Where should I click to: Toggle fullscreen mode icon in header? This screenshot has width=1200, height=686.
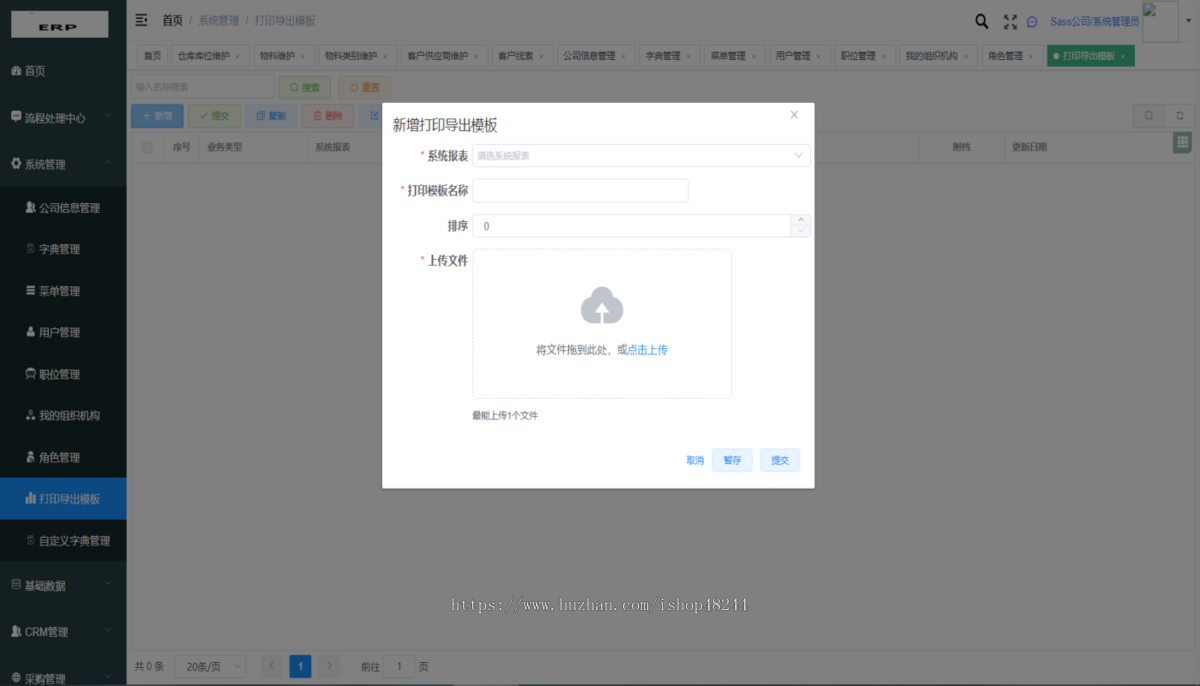[x=1010, y=21]
